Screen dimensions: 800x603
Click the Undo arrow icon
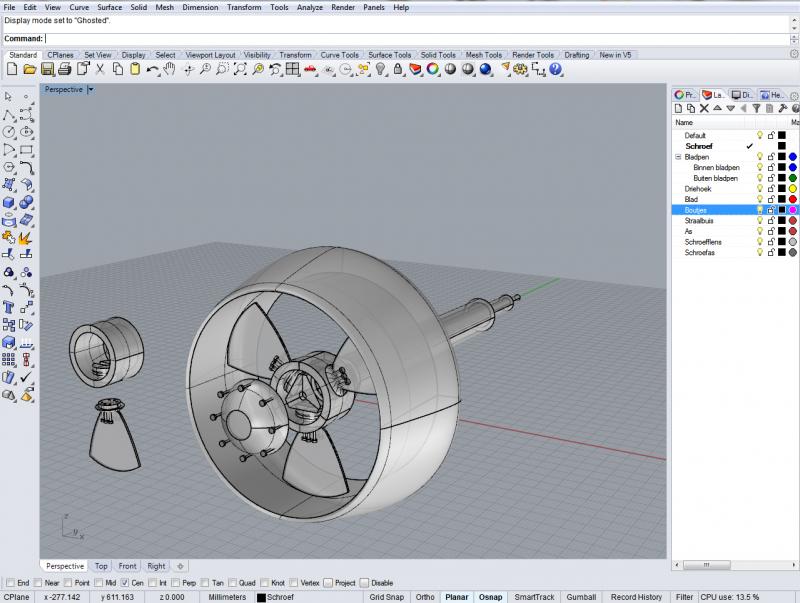(152, 69)
